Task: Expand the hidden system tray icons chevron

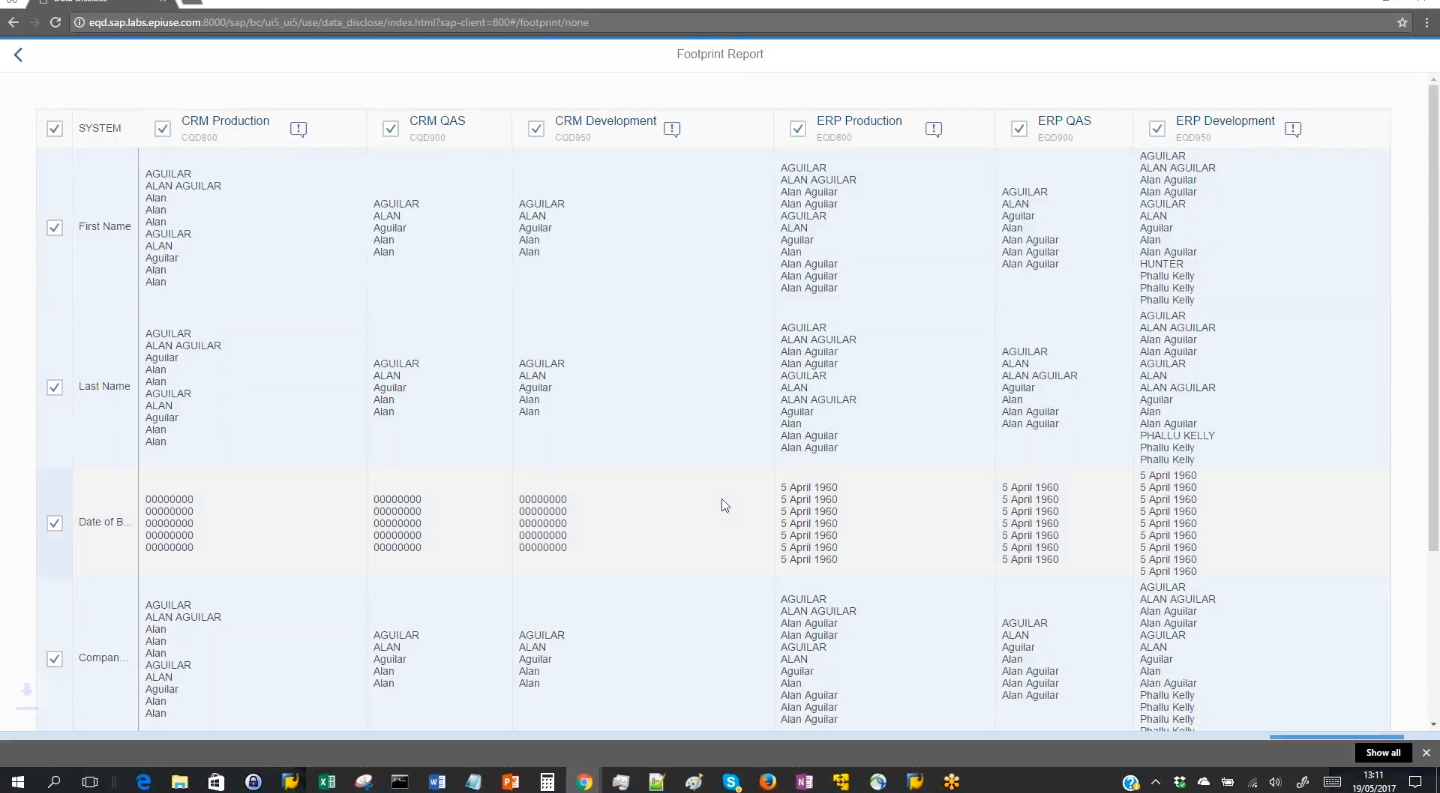Action: click(1156, 782)
